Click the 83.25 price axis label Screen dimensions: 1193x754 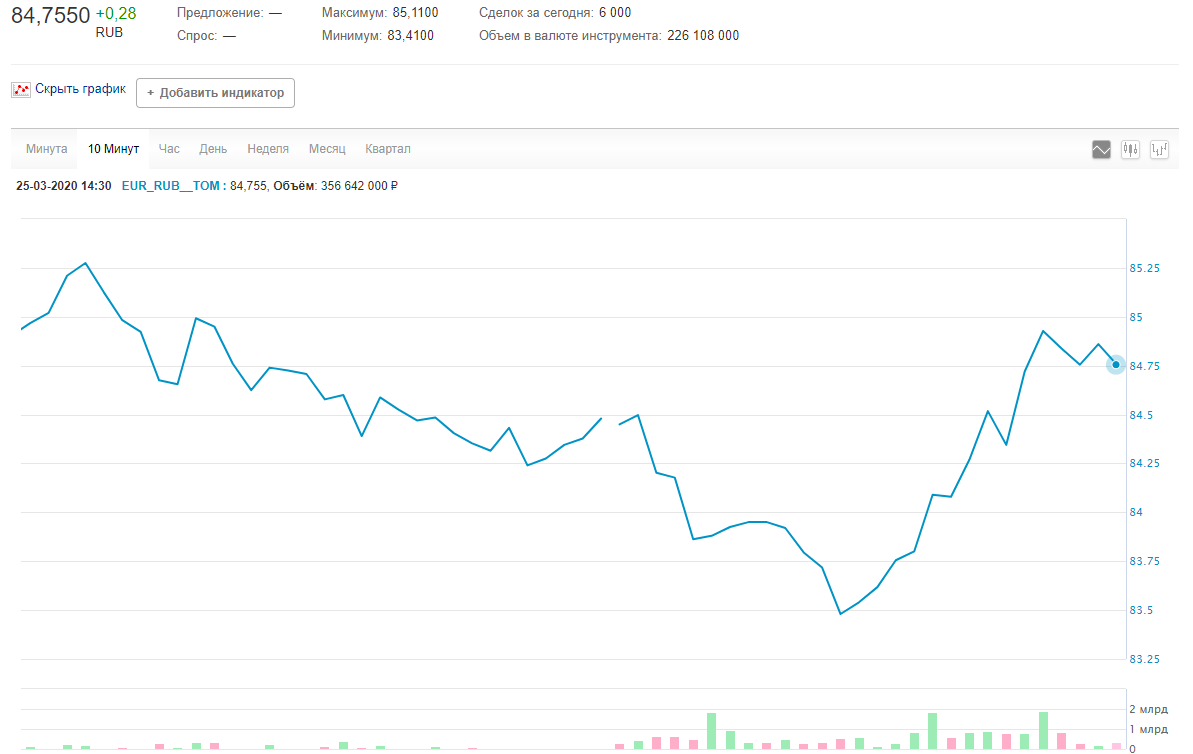pyautogui.click(x=1144, y=660)
